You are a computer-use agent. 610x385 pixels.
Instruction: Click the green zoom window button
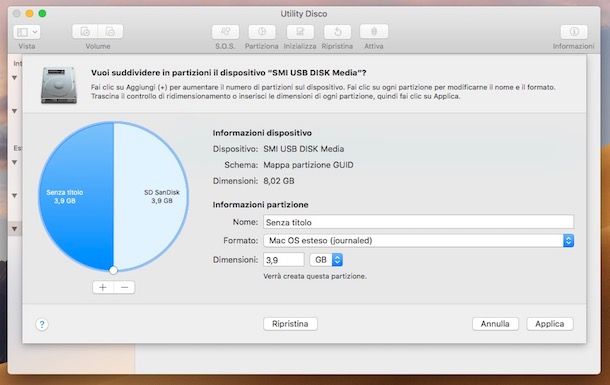pyautogui.click(x=42, y=14)
